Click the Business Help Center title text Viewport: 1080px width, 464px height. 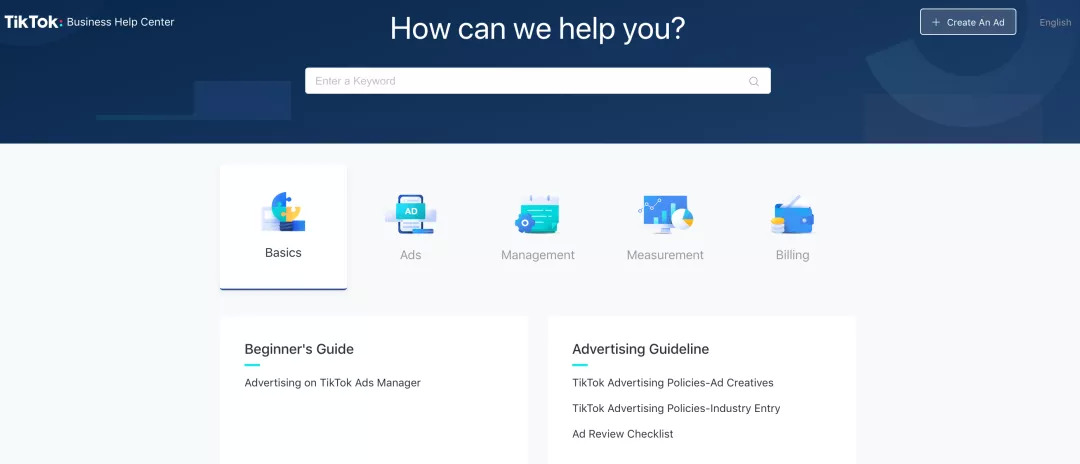click(x=120, y=22)
